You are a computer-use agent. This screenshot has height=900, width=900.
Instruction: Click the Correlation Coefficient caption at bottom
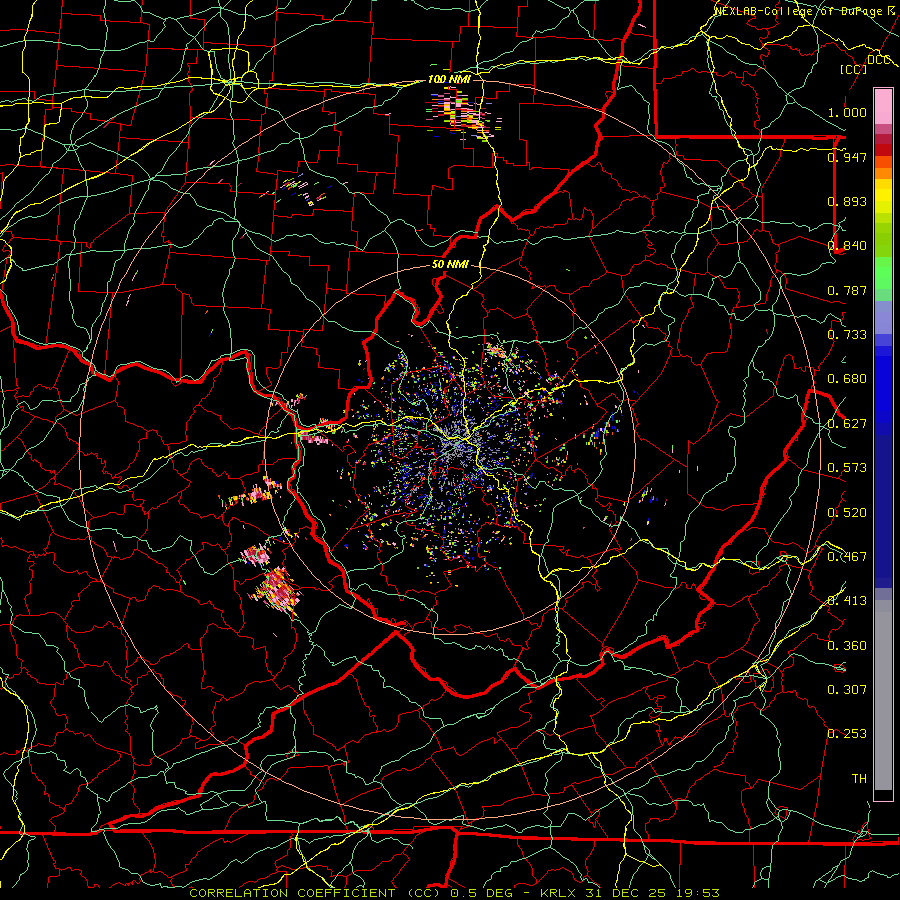(x=454, y=893)
